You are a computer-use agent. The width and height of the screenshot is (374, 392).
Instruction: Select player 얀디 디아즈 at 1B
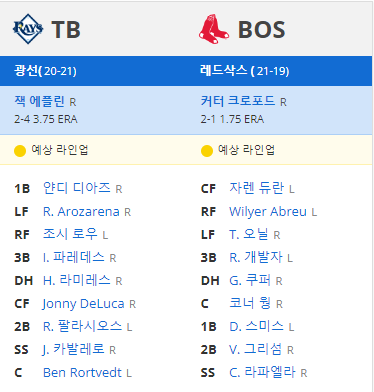pos(77,188)
